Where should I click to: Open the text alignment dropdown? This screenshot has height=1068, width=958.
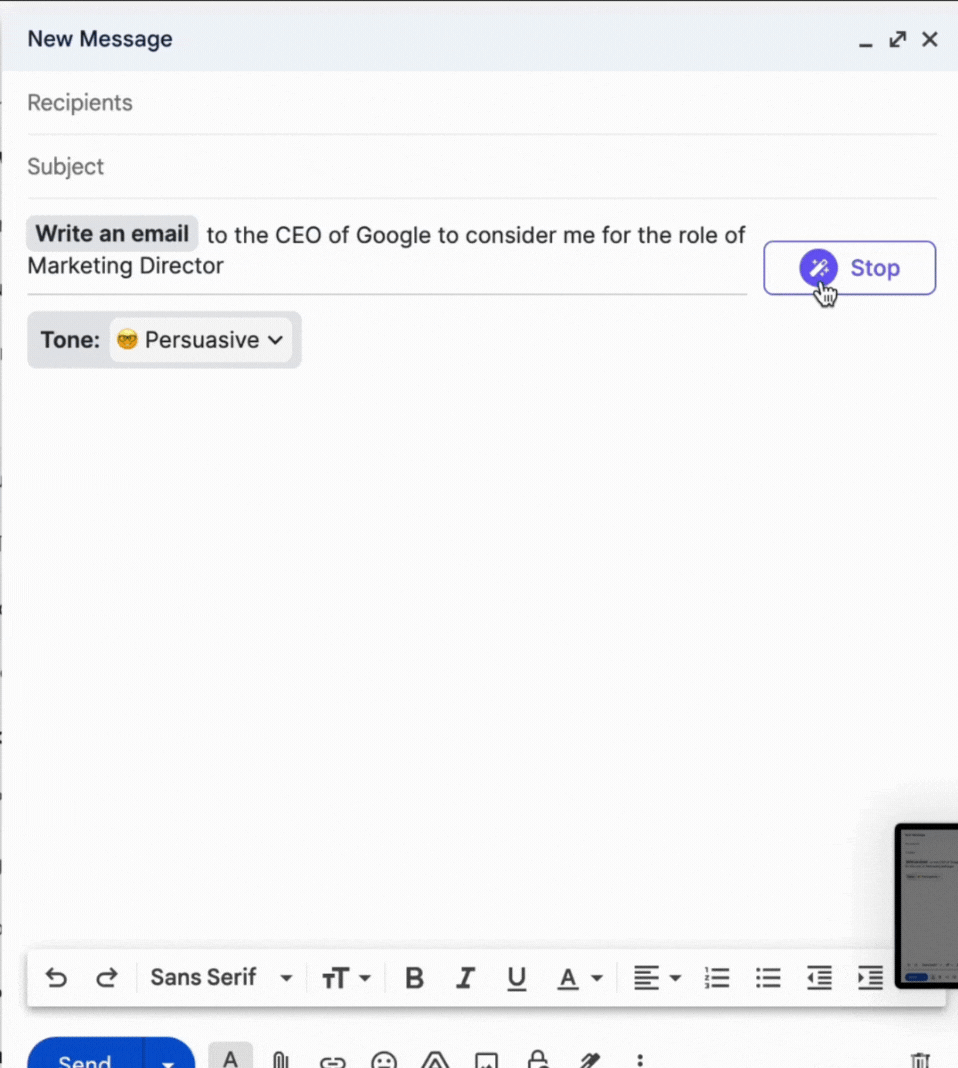click(x=657, y=977)
